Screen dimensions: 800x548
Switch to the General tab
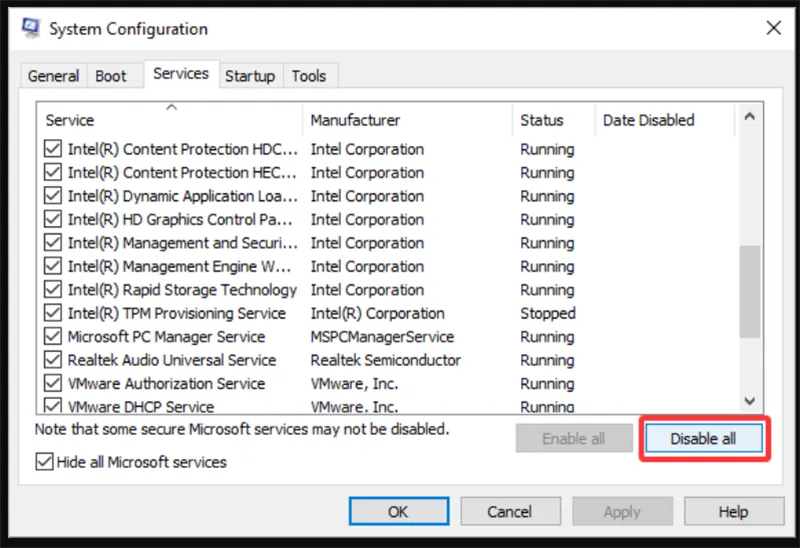pyautogui.click(x=53, y=76)
